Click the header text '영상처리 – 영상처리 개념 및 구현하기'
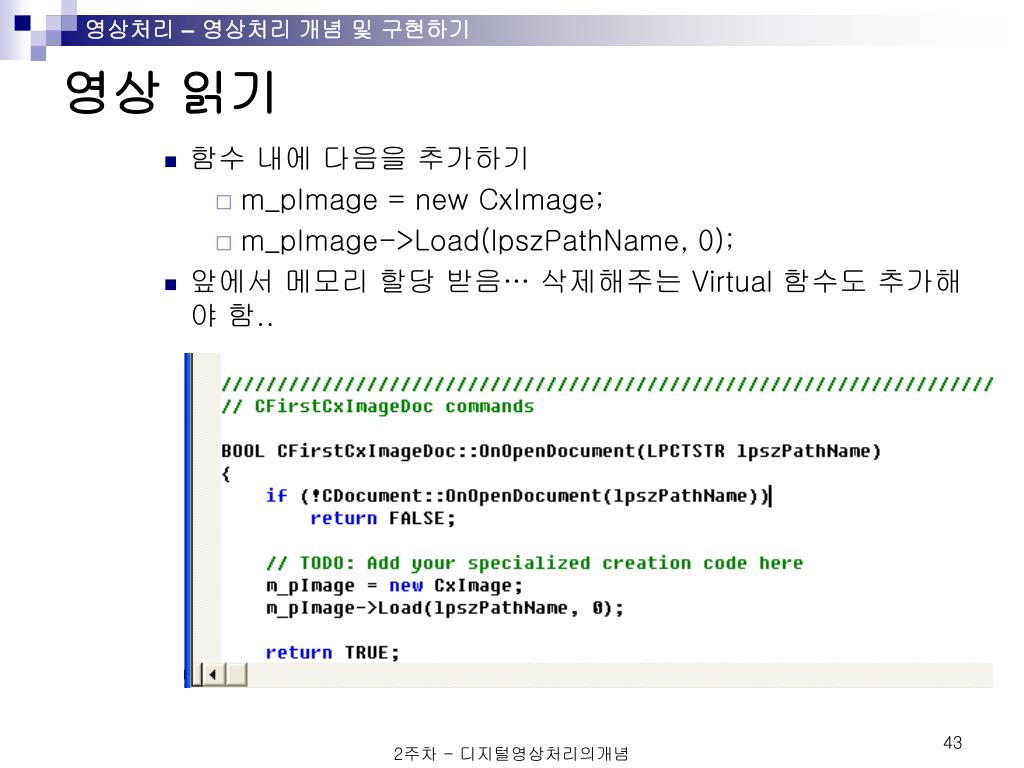The width and height of the screenshot is (1024, 768). 277,29
